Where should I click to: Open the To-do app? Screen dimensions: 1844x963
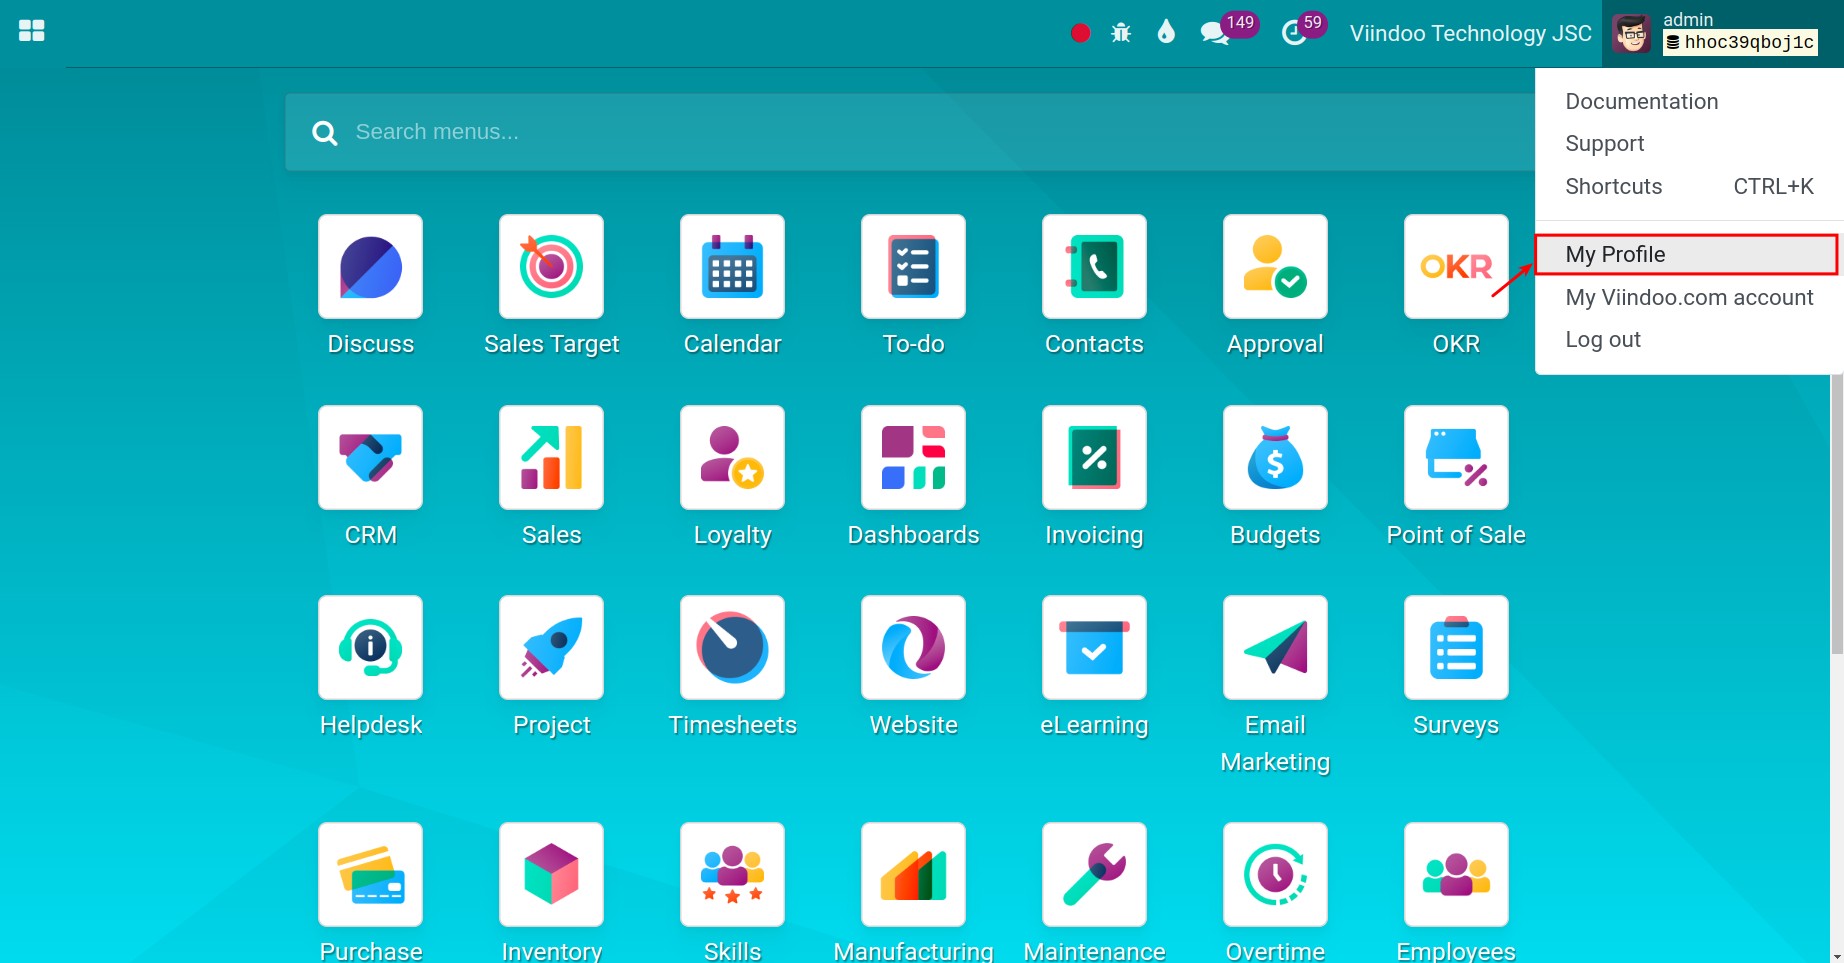[x=913, y=267]
